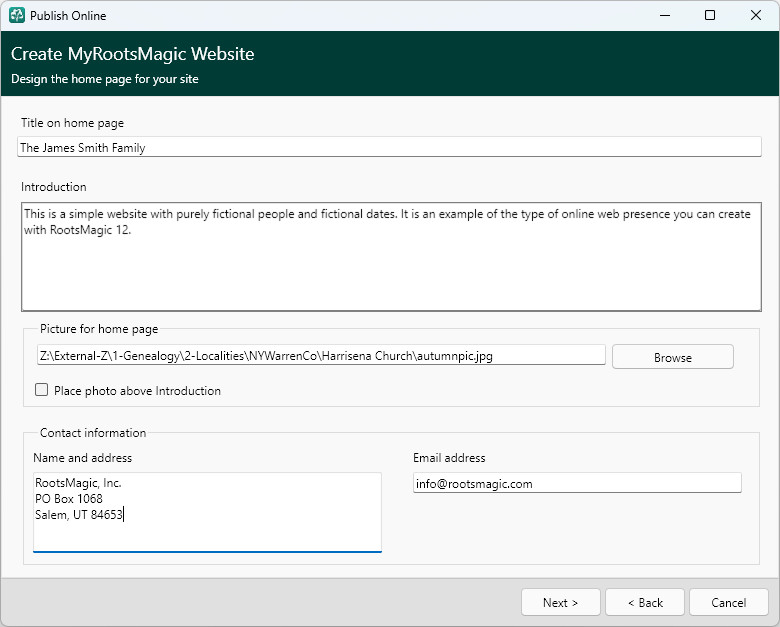This screenshot has width=780, height=627.
Task: Click the 'Create MyRootsMagic Website' heading
Action: click(x=132, y=54)
